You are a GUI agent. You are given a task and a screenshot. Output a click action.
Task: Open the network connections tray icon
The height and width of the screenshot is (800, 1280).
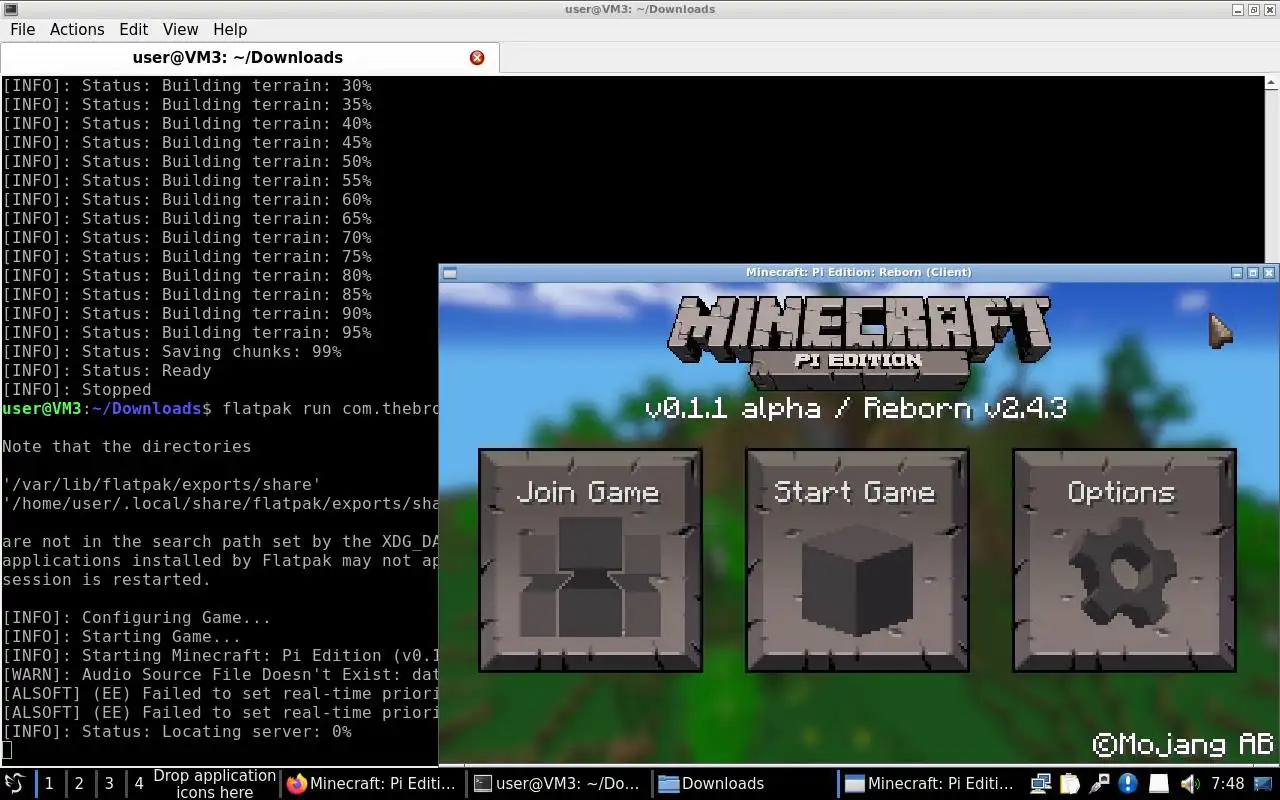tap(1041, 783)
